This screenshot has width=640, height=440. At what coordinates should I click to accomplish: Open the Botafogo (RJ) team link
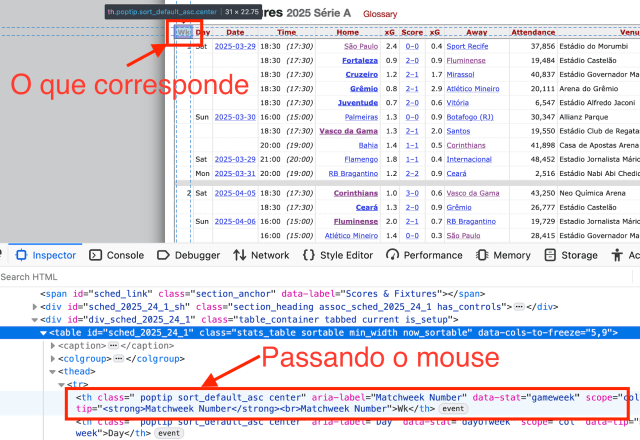470,117
